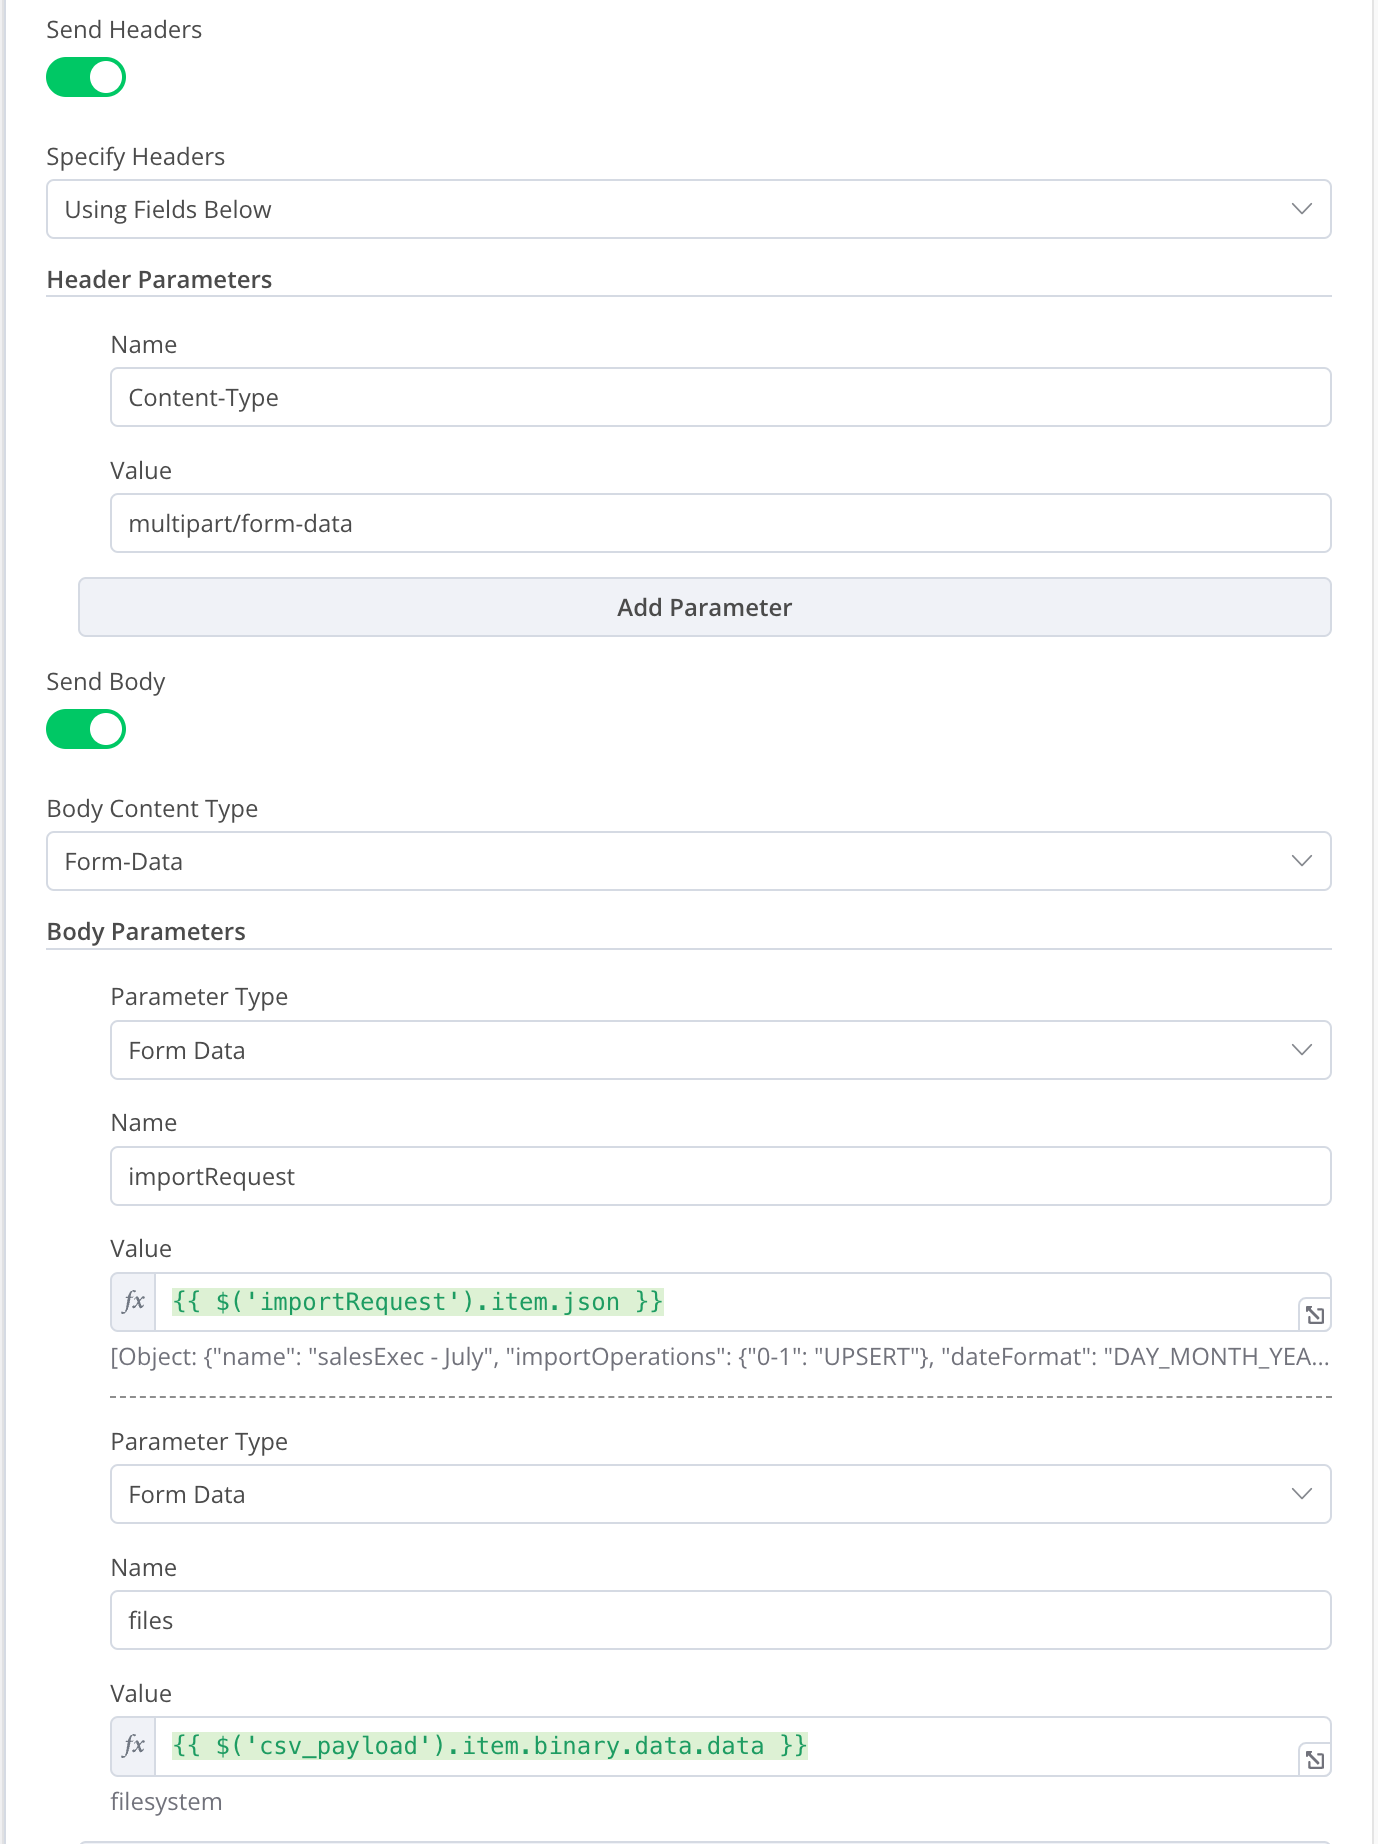Click the importRequest body parameter name field
1378x1844 pixels.
coord(720,1176)
